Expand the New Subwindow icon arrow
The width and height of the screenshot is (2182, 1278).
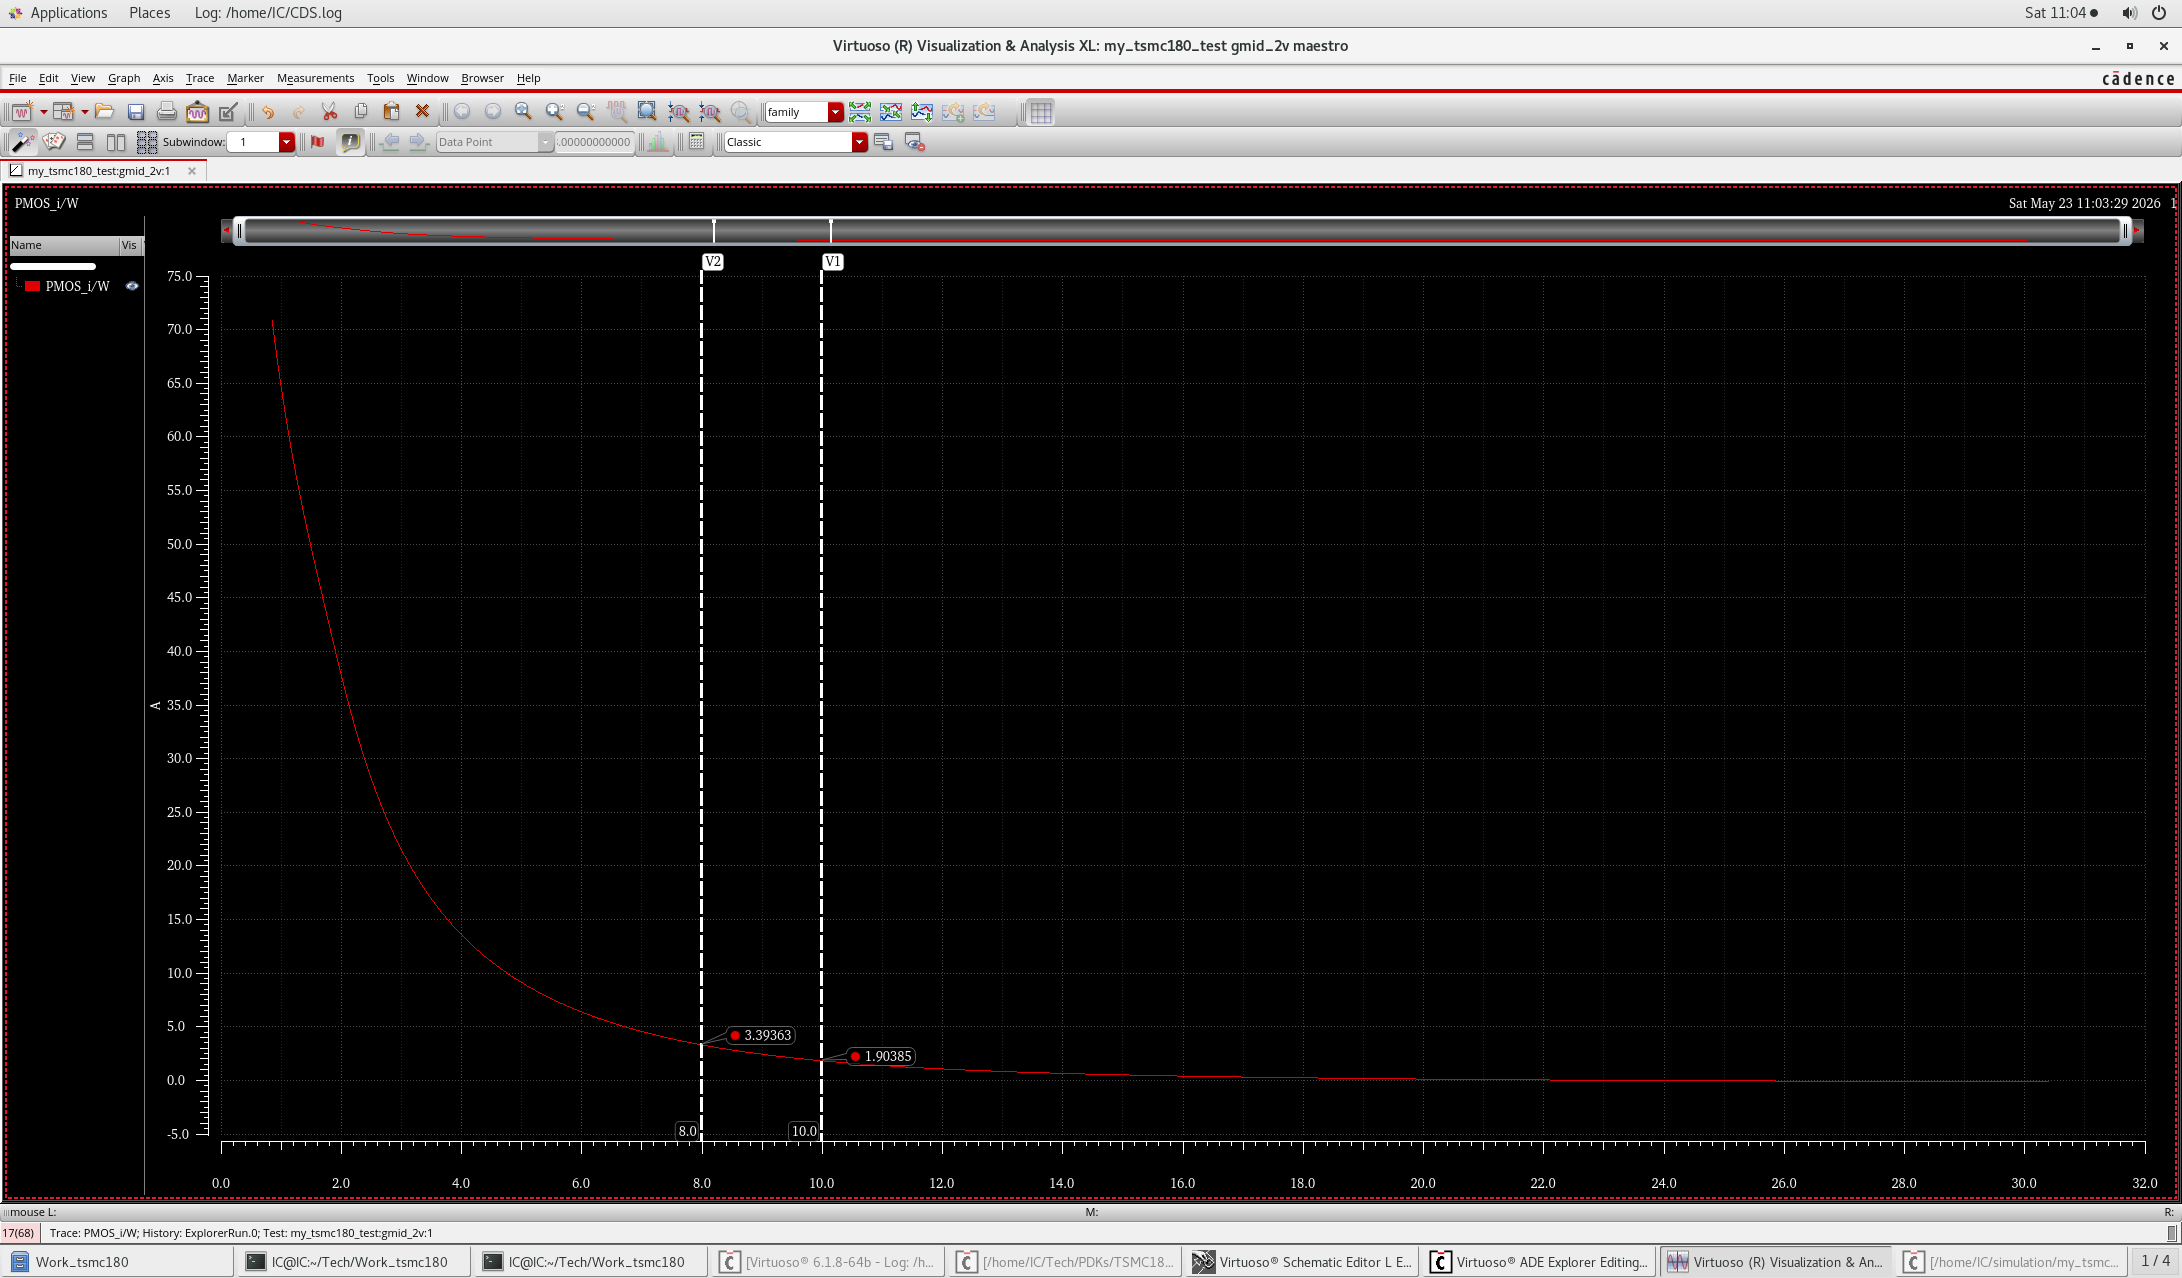[x=84, y=112]
